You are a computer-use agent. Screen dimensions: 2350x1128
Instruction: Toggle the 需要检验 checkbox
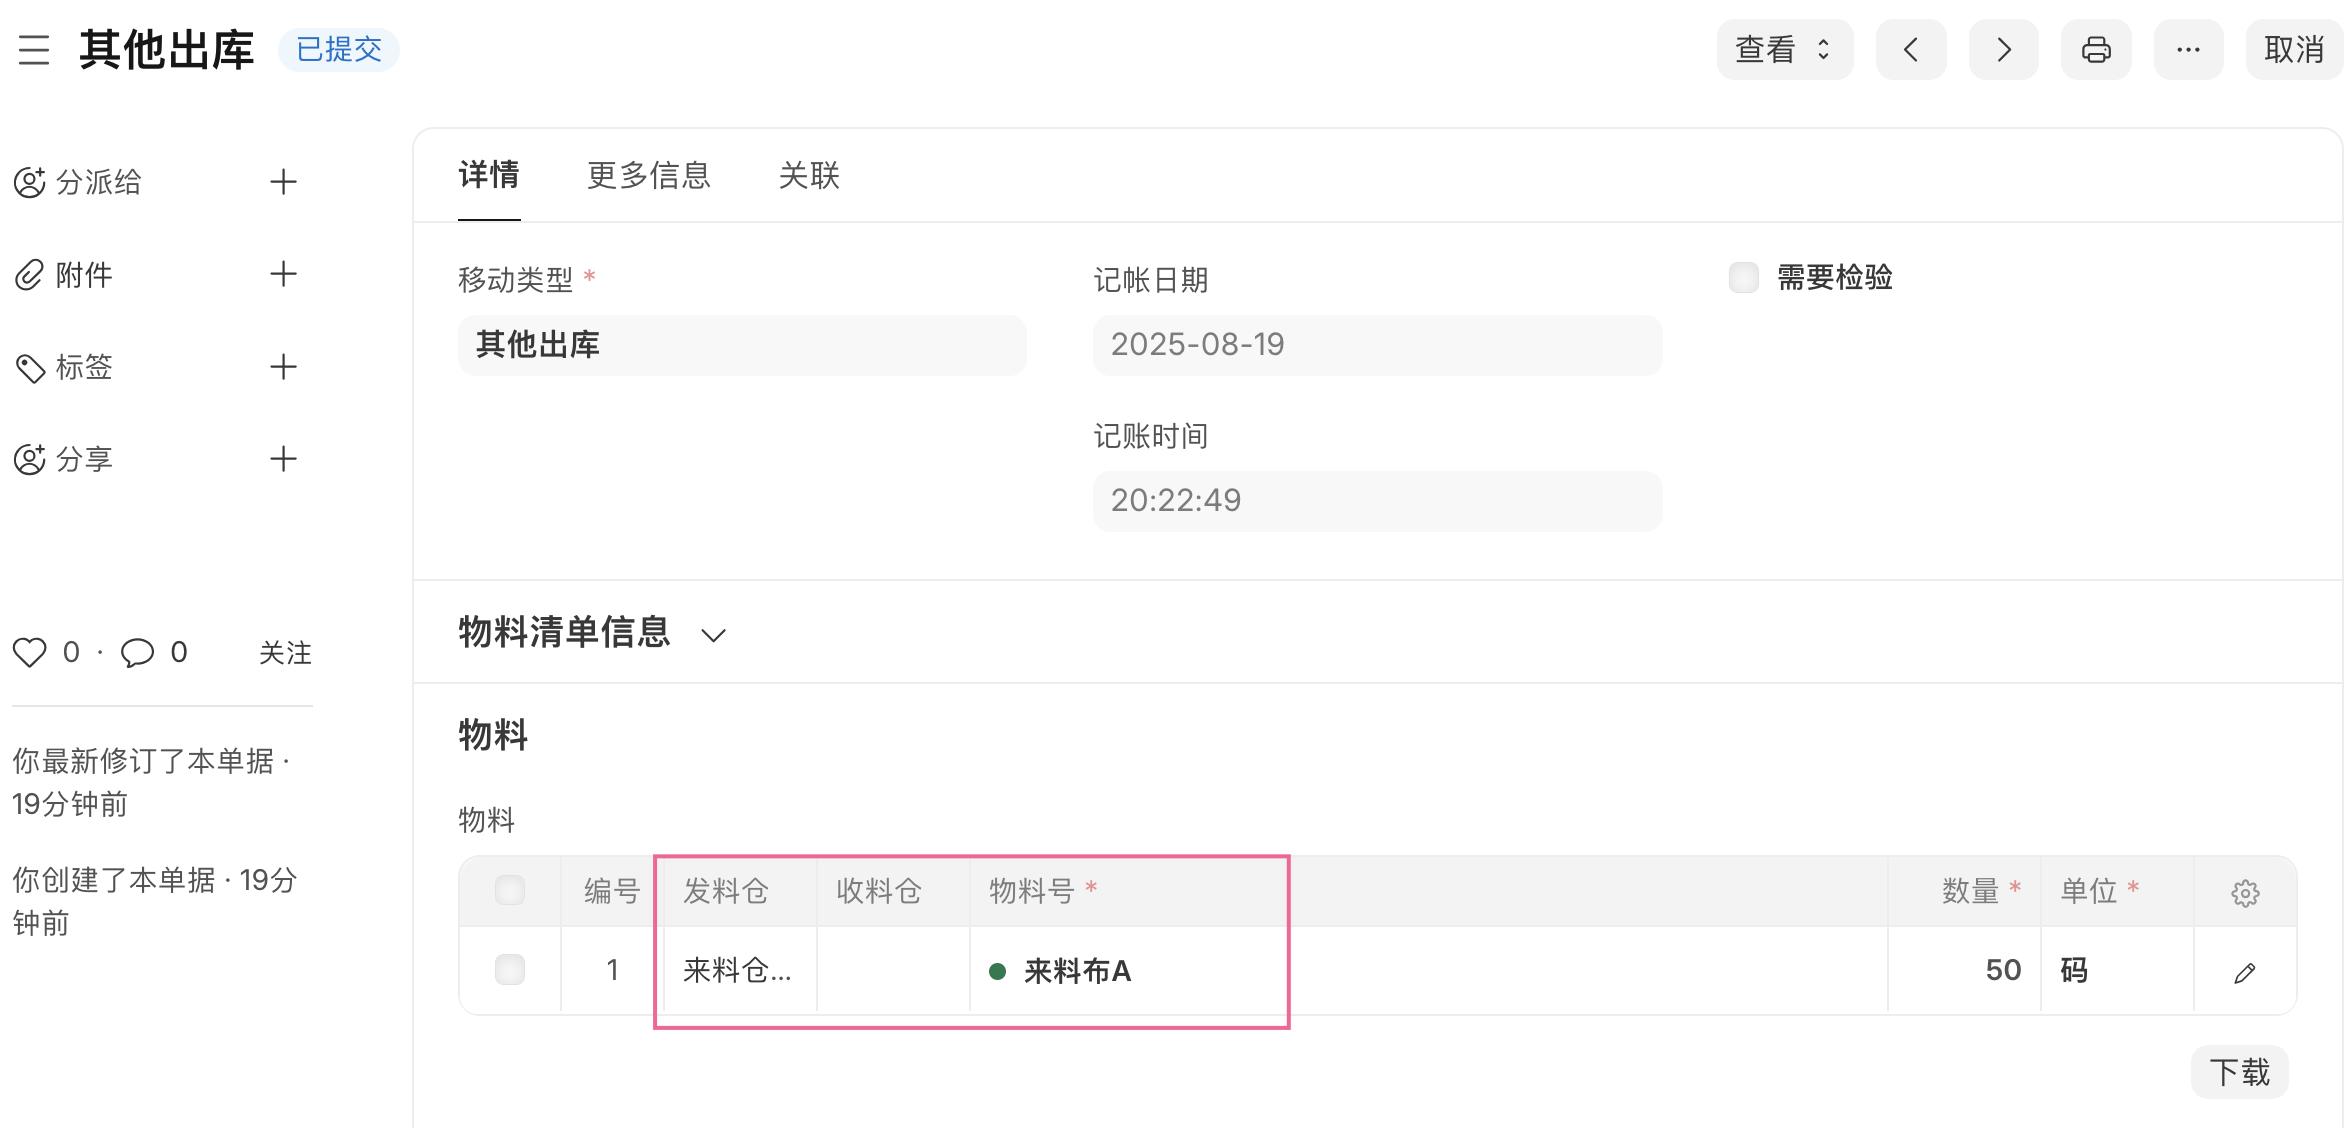[1744, 278]
